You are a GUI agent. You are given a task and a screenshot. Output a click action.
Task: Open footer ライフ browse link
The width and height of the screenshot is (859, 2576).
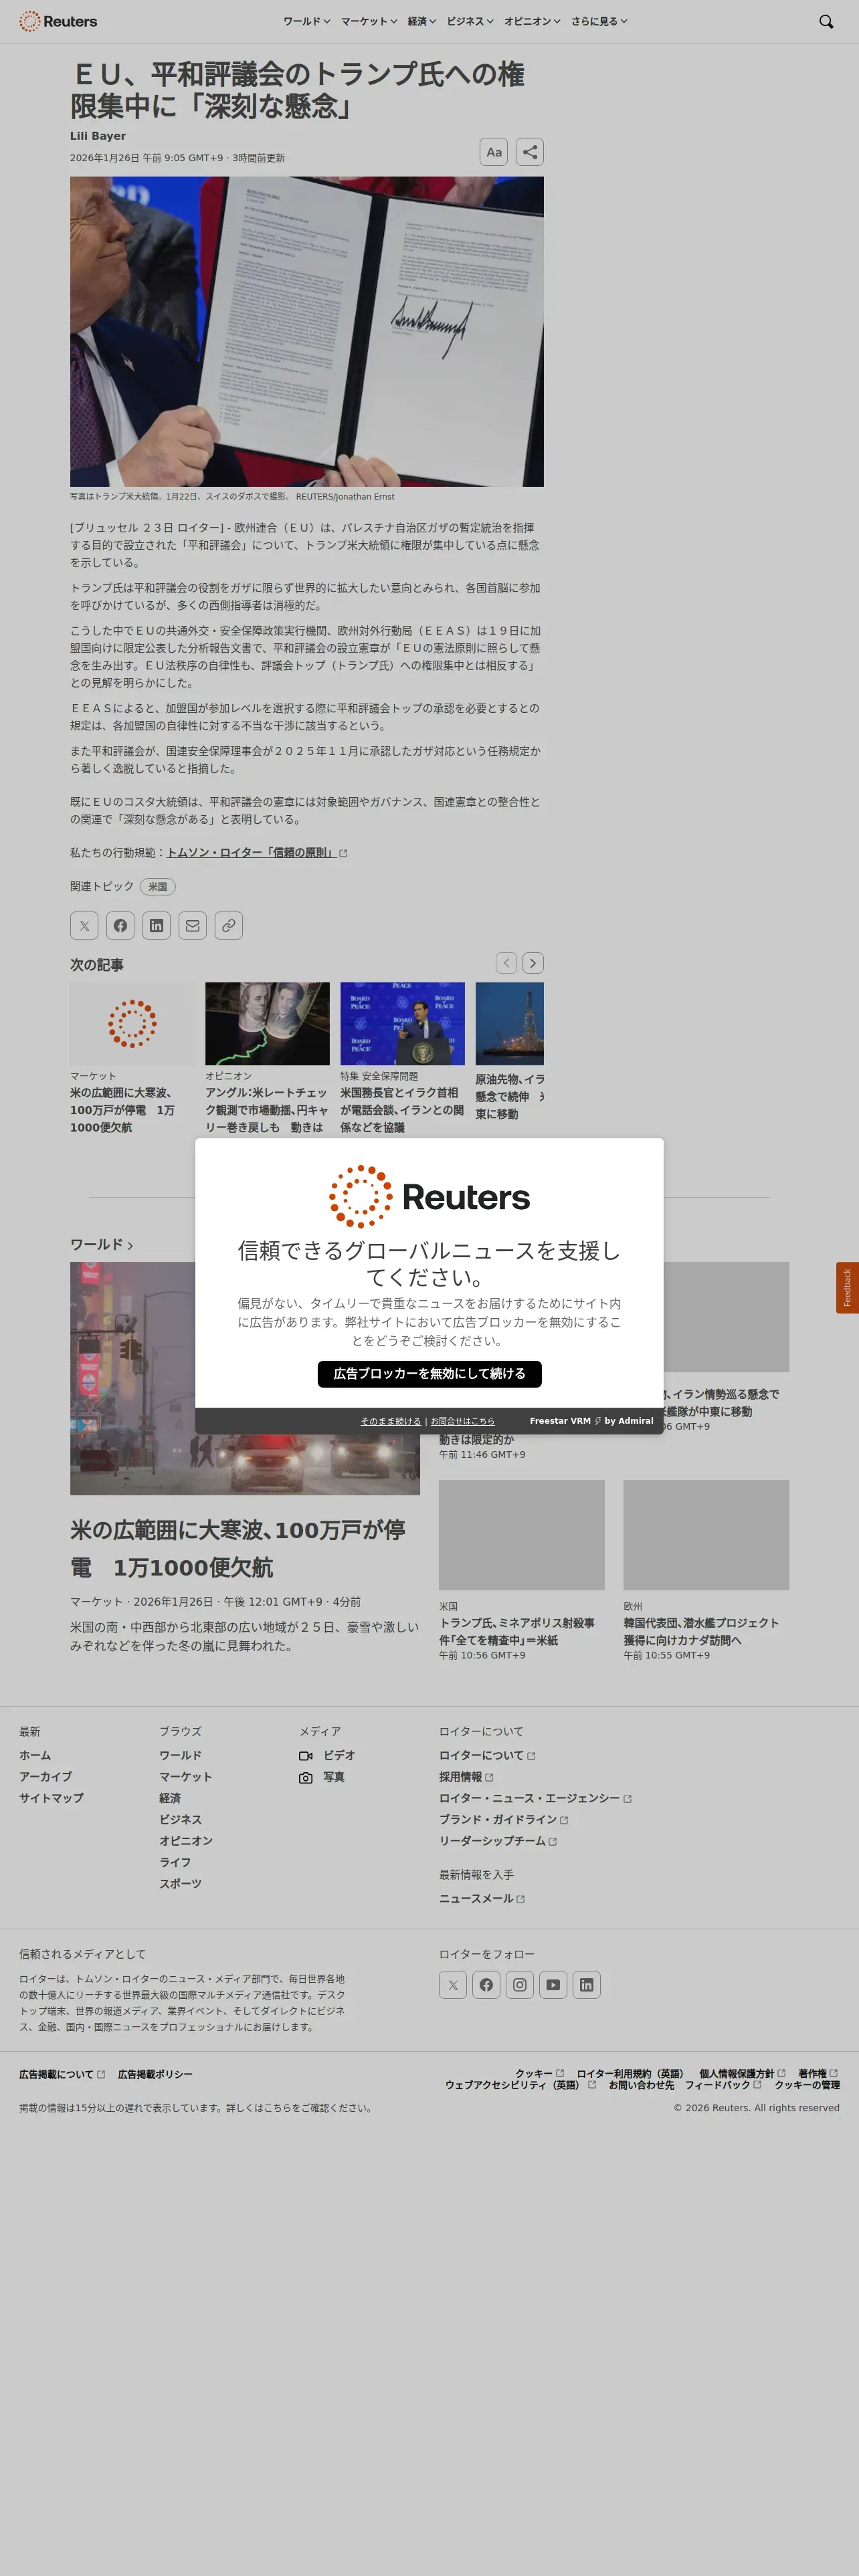pos(175,1863)
